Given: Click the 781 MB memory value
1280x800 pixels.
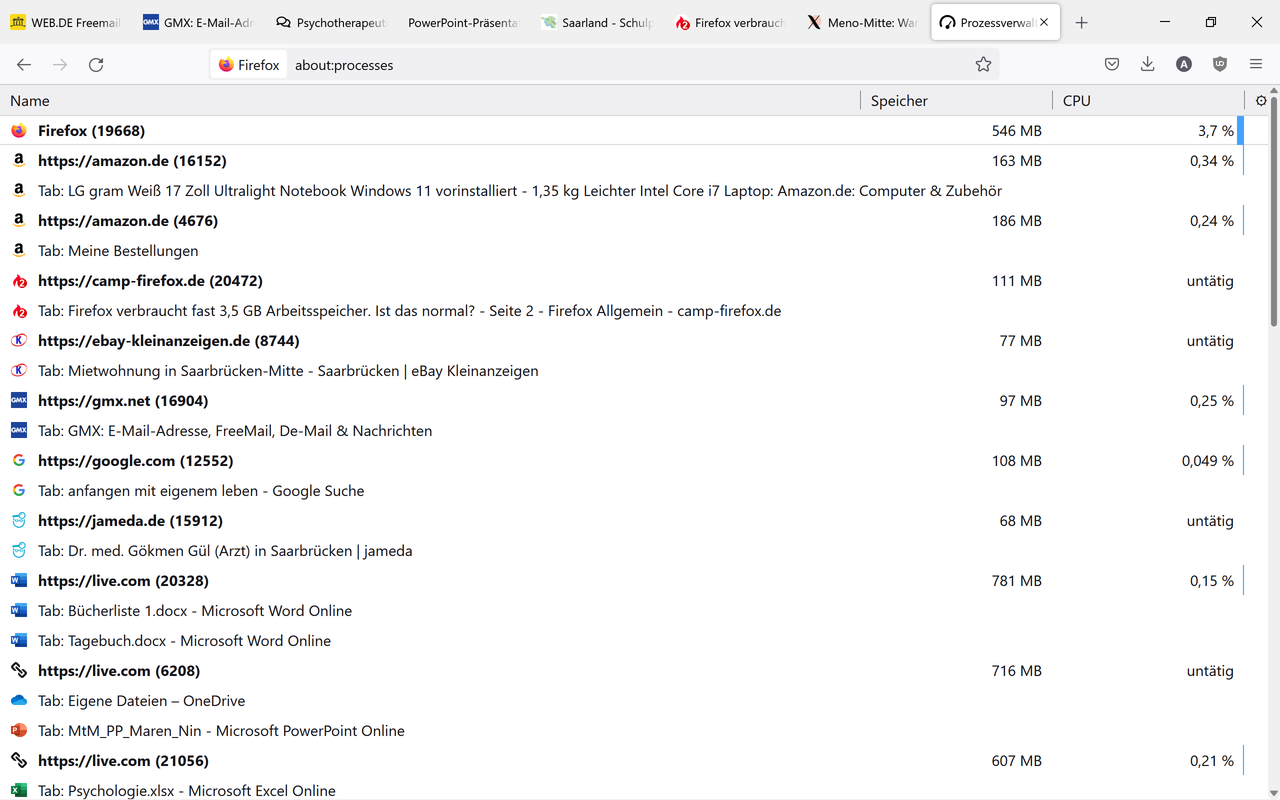Looking at the screenshot, I should click(1017, 581).
